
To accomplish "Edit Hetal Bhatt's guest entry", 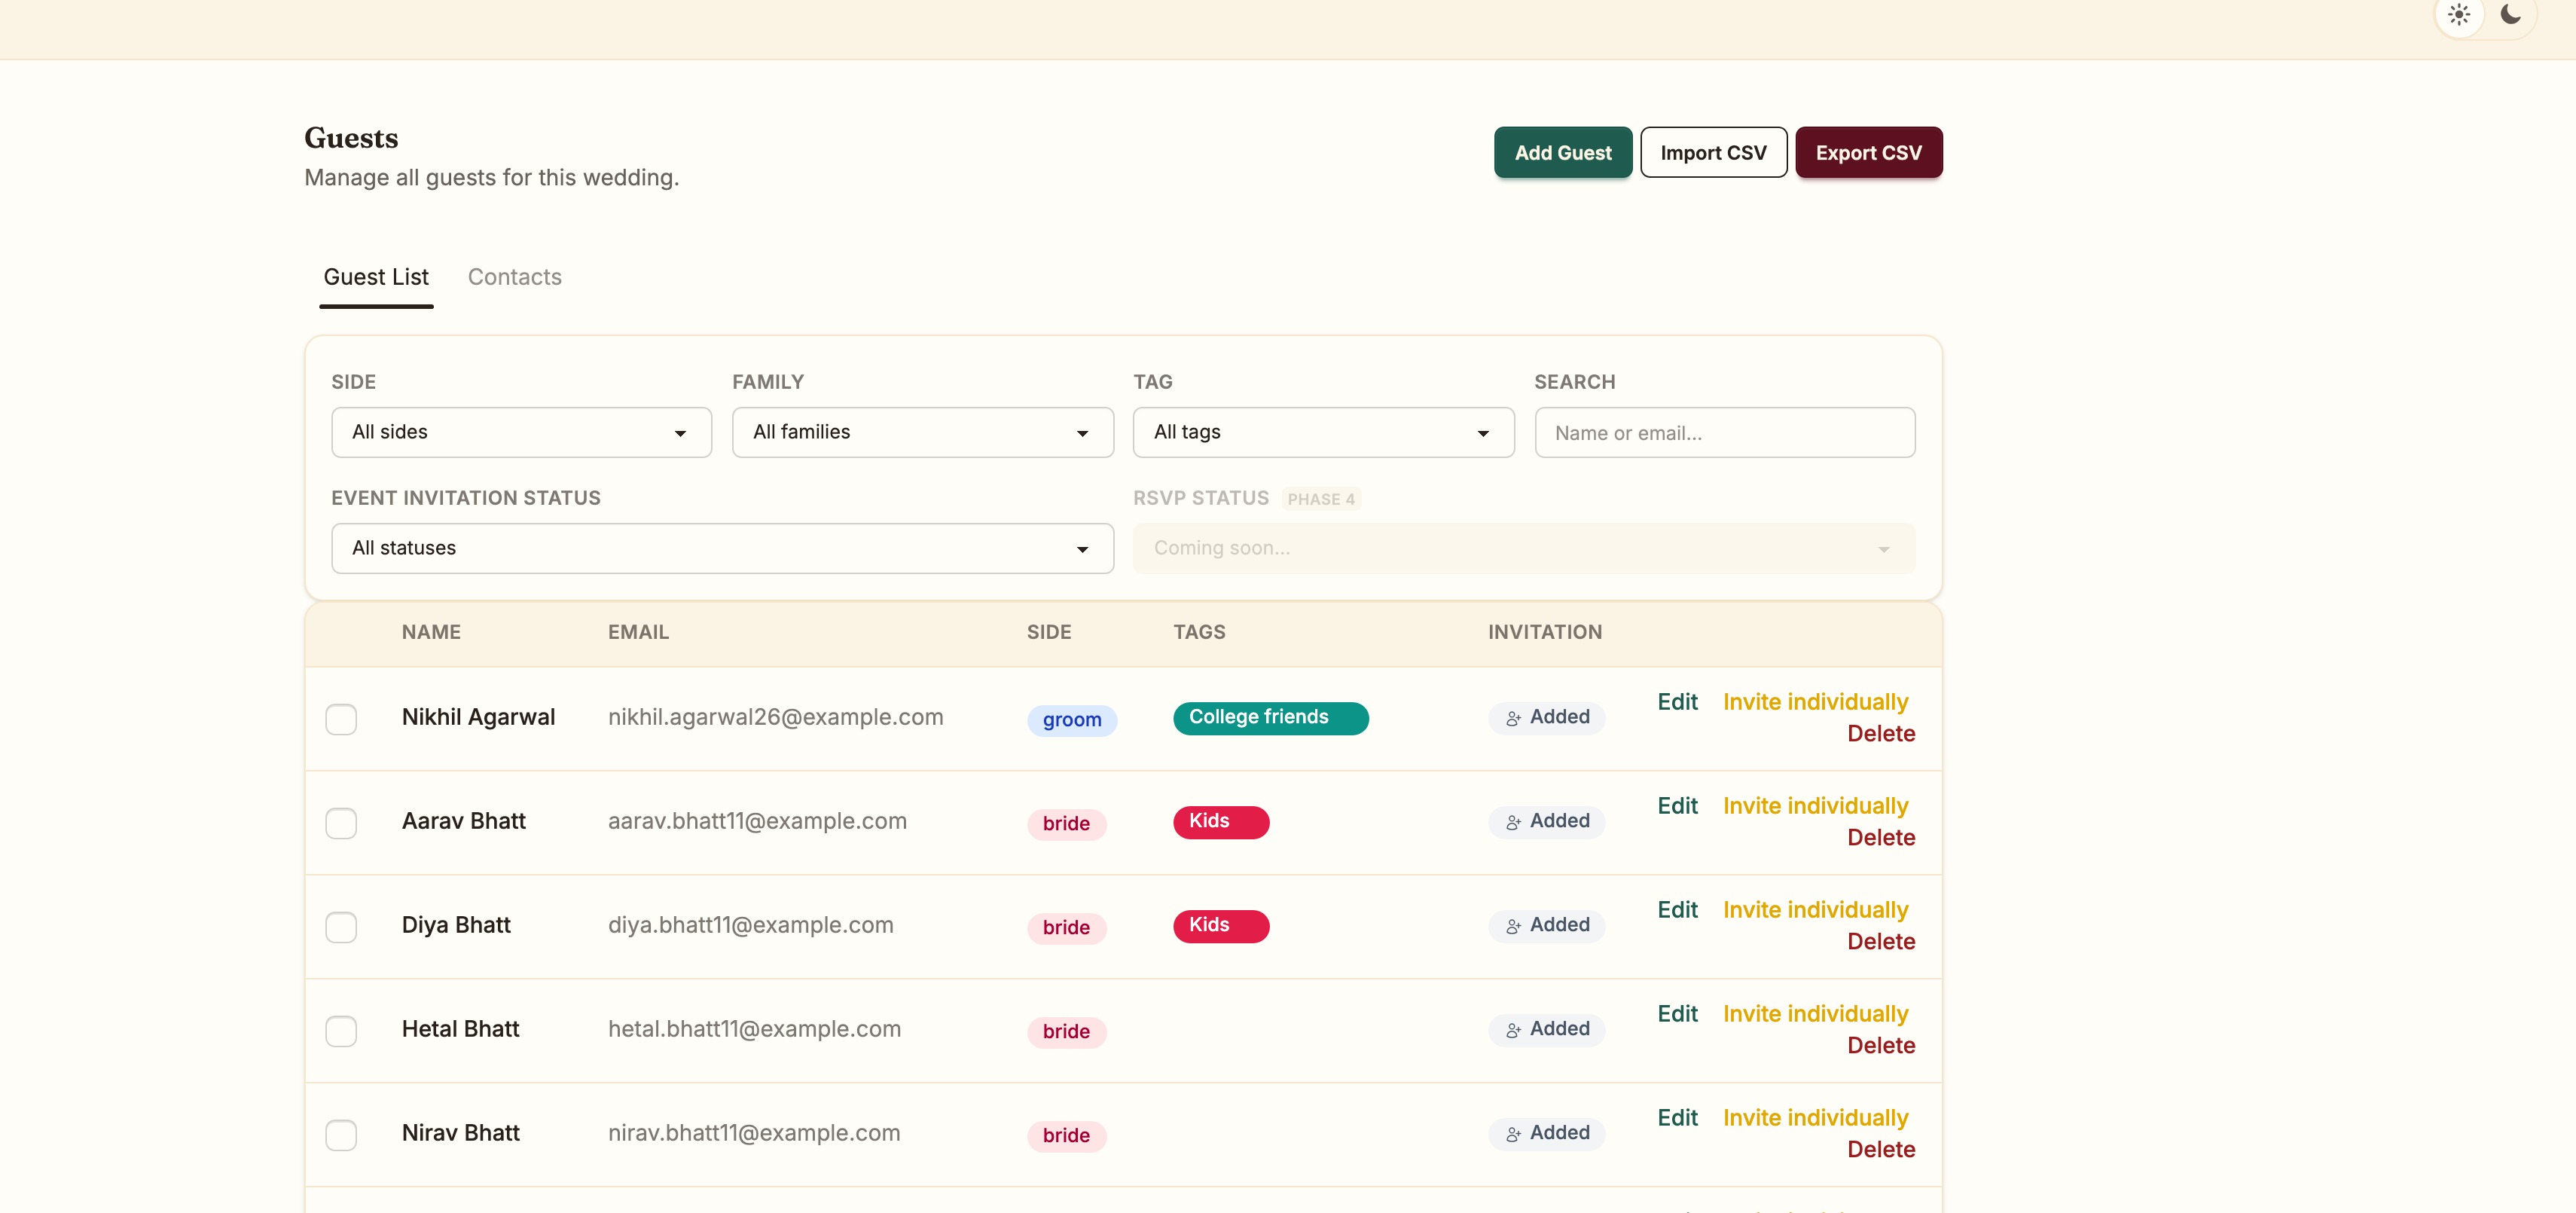I will [x=1677, y=1014].
